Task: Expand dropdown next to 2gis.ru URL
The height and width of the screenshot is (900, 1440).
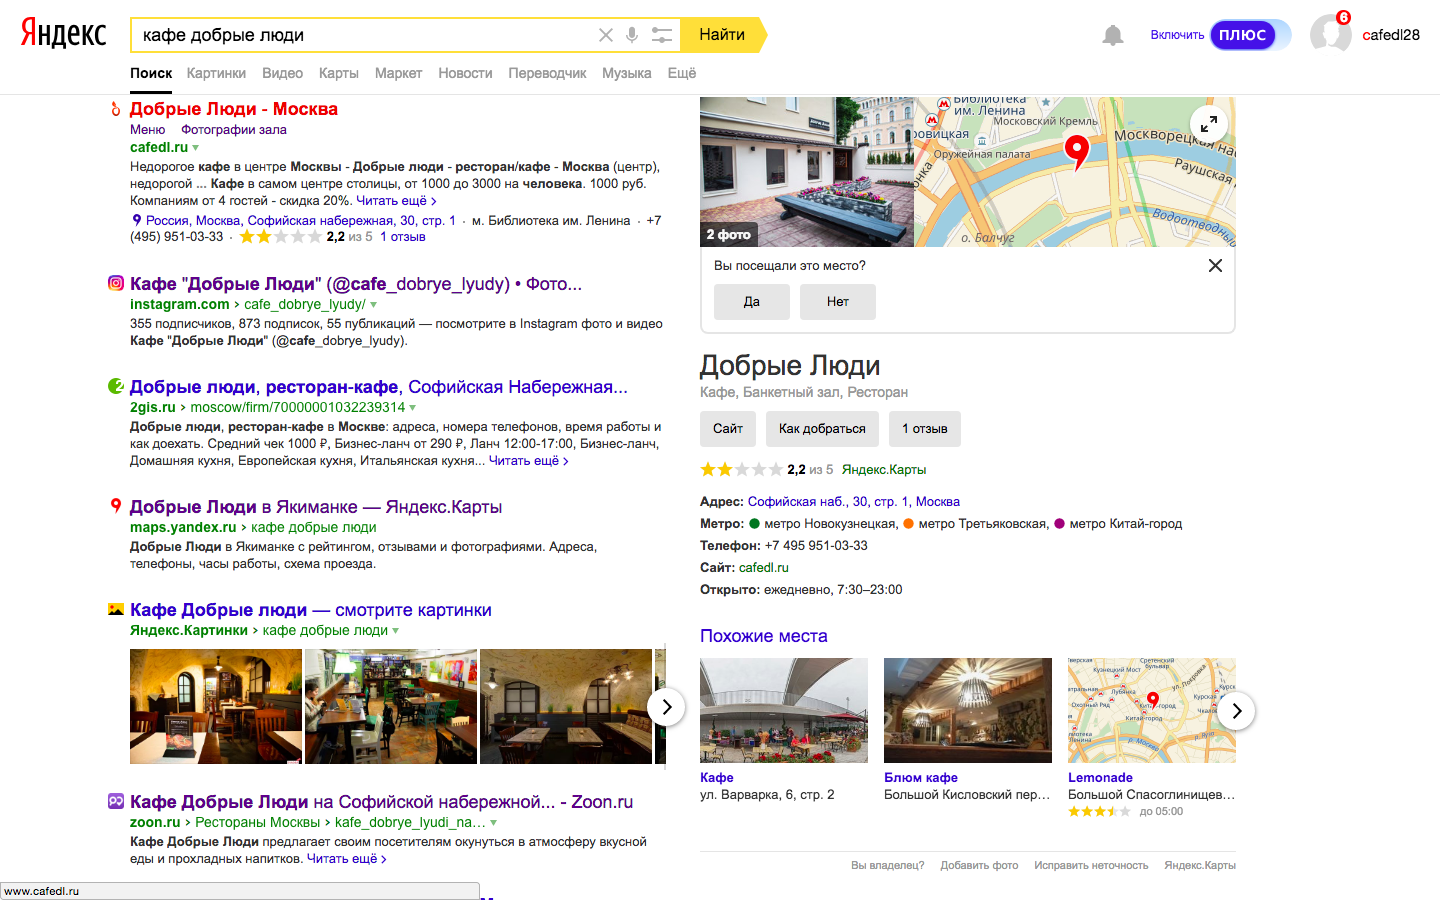Action: click(413, 408)
